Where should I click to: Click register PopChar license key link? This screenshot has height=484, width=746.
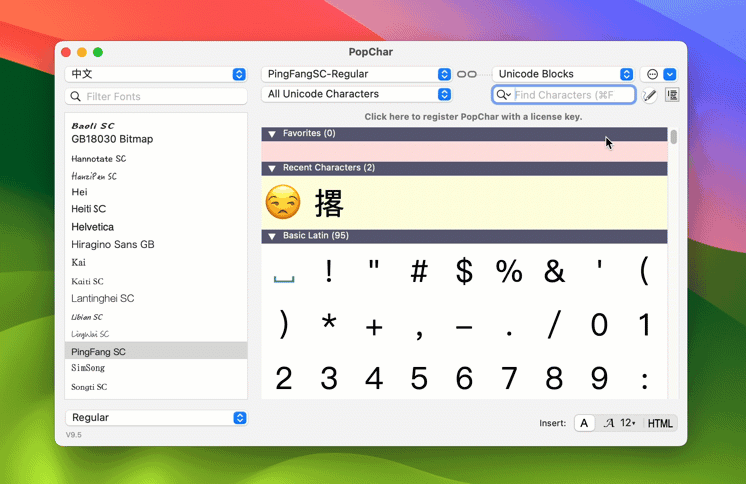click(x=473, y=117)
